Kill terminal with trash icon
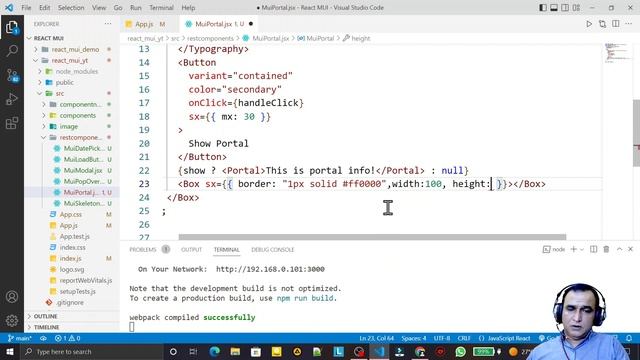Viewport: 640px width, 360px height. (x=606, y=249)
